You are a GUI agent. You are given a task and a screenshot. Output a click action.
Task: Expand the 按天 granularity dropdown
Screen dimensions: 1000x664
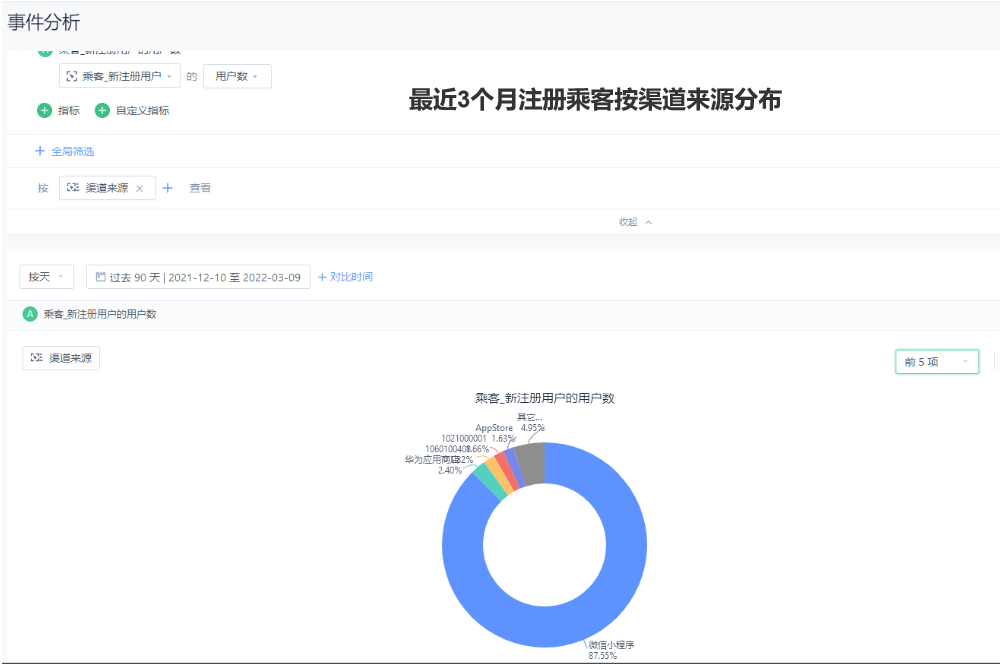(47, 277)
